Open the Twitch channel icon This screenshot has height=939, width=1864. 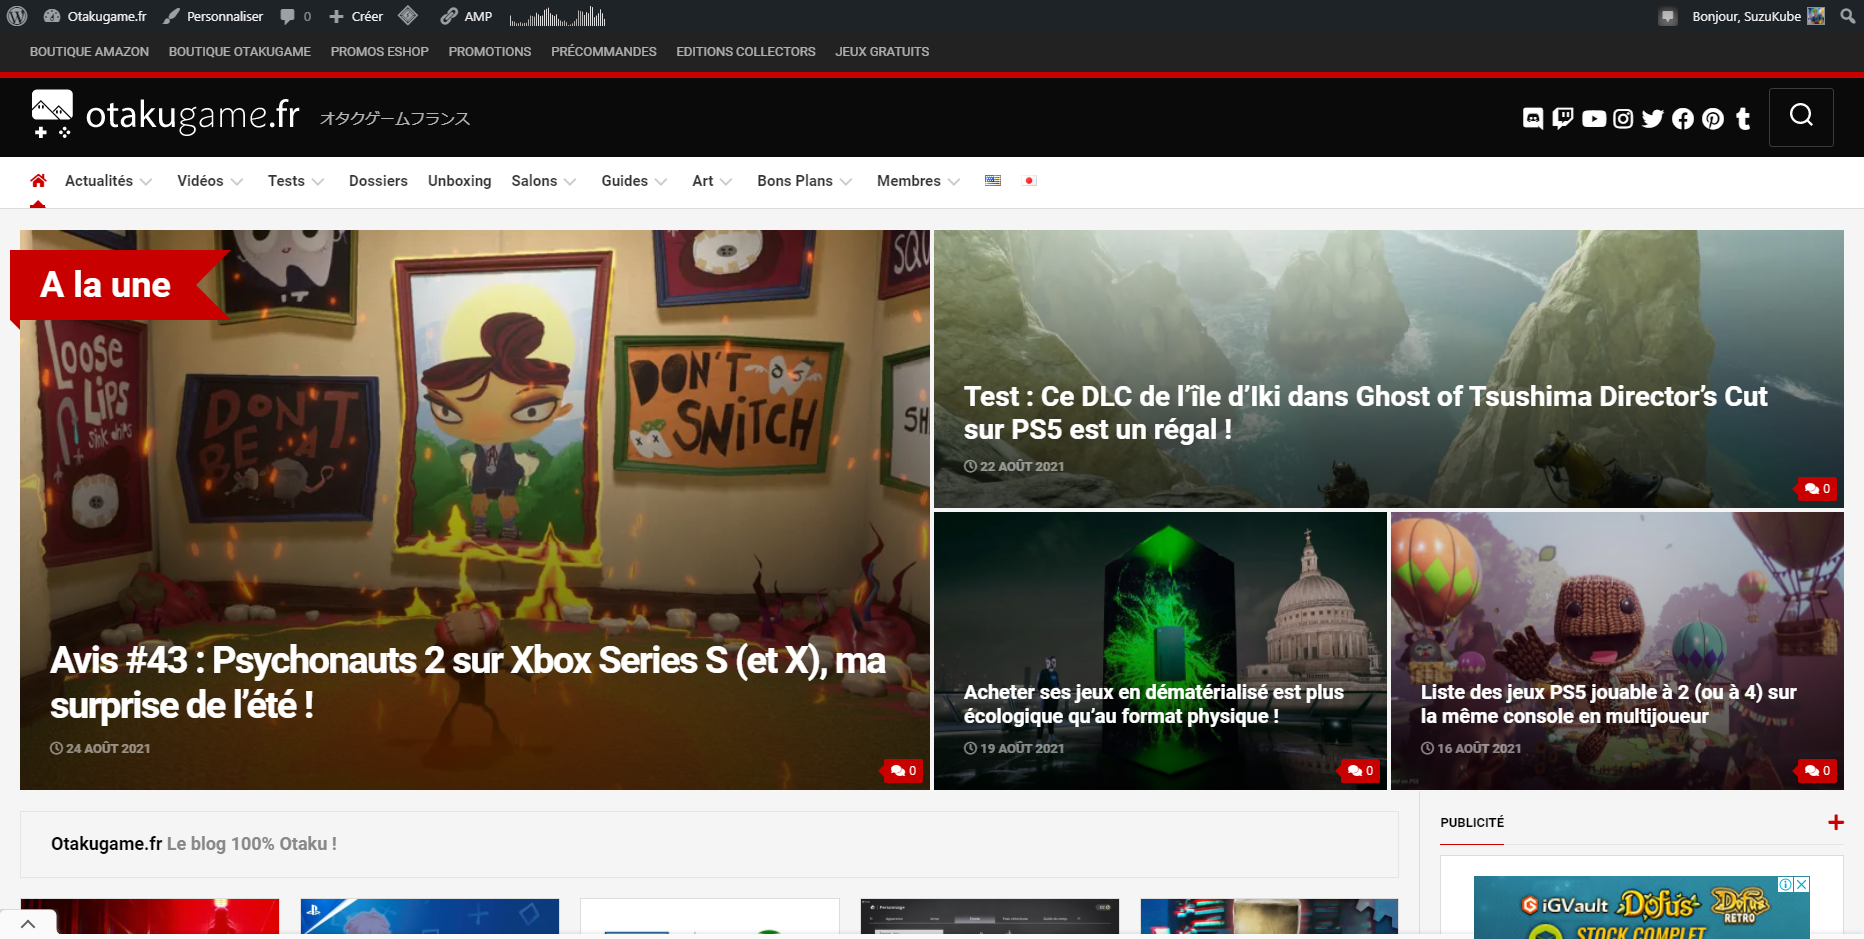tap(1563, 119)
